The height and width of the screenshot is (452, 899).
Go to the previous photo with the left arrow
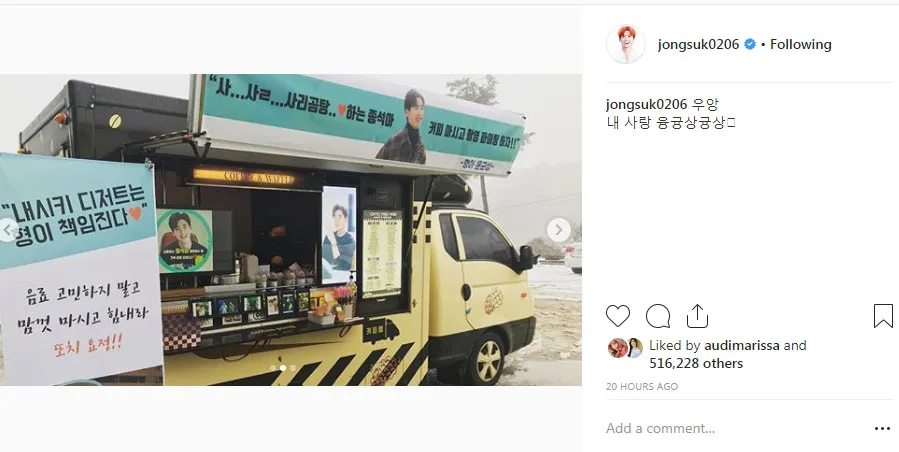[8, 230]
